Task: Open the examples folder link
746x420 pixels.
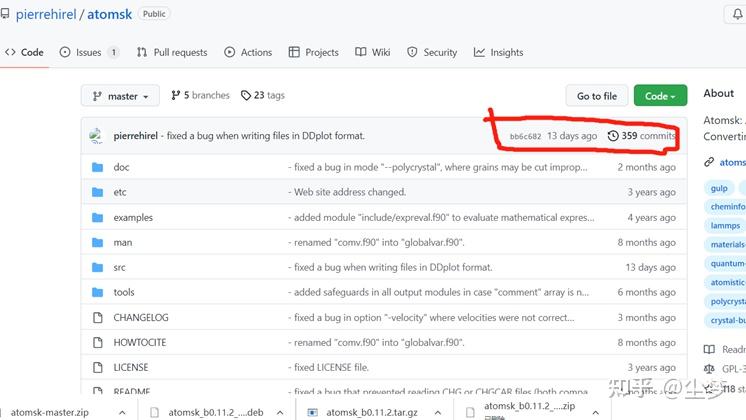Action: 133,217
